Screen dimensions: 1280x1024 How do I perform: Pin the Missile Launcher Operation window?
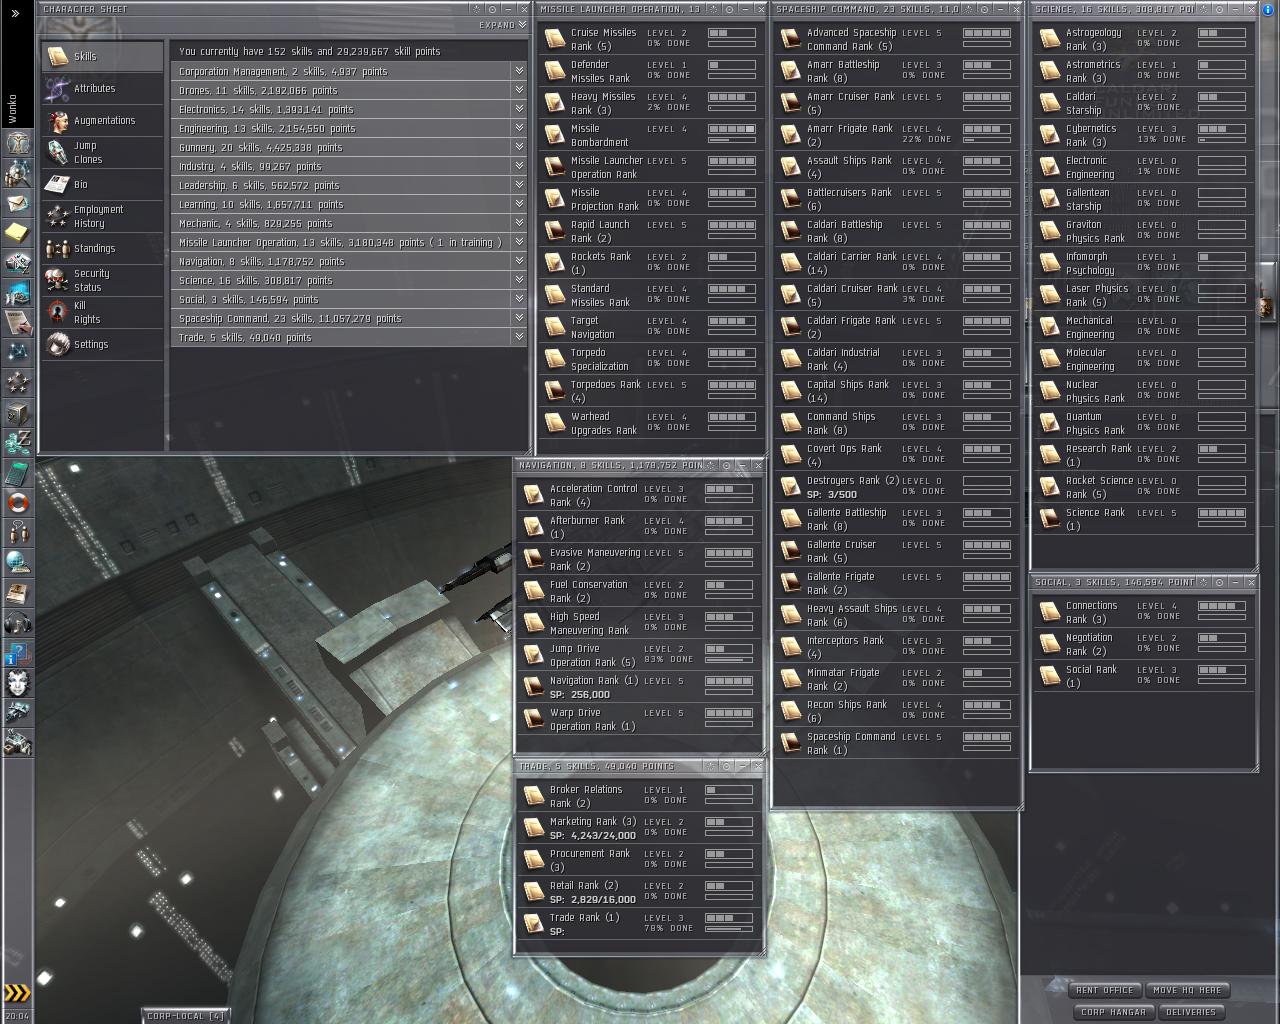729,9
